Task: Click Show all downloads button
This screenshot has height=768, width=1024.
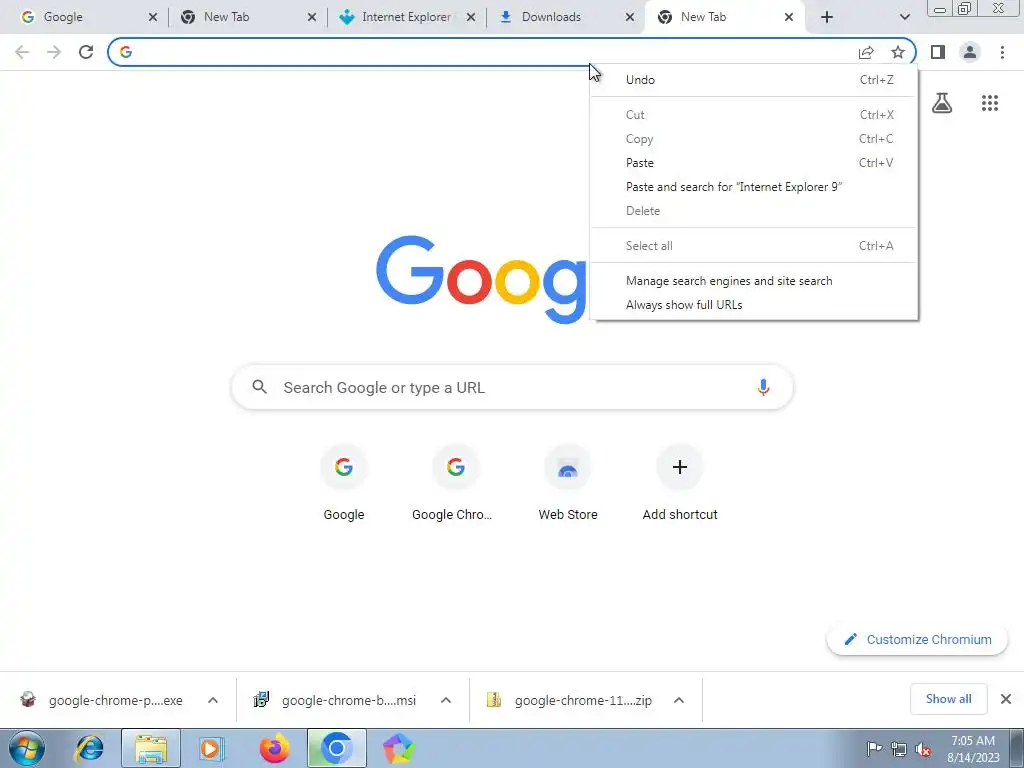Action: coord(948,699)
